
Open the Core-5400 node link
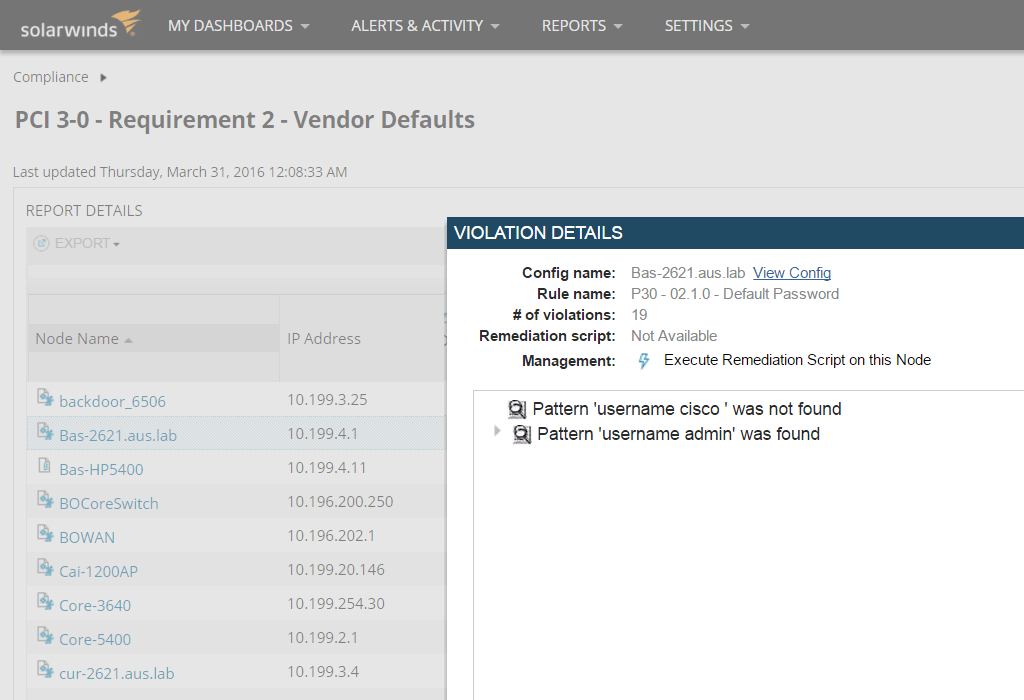tap(95, 639)
